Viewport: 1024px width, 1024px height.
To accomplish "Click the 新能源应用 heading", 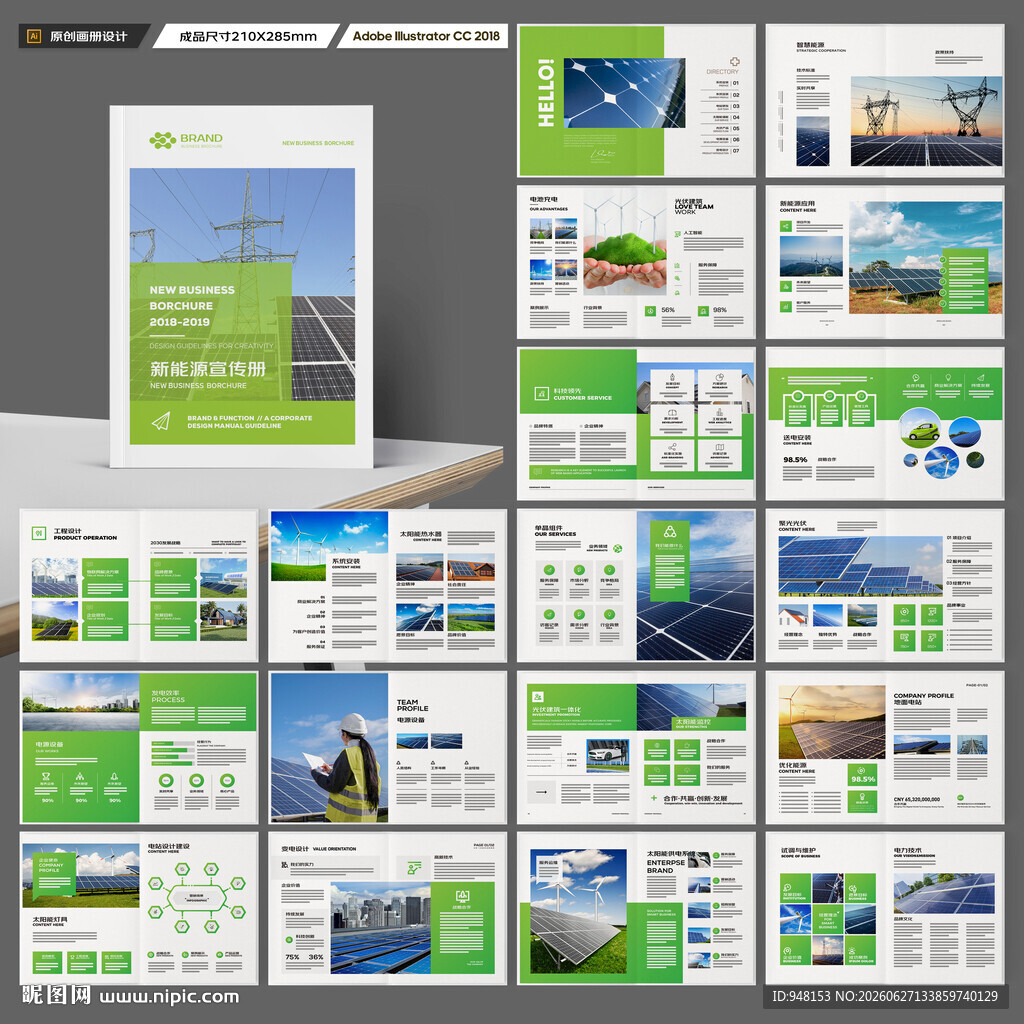I will pos(797,203).
